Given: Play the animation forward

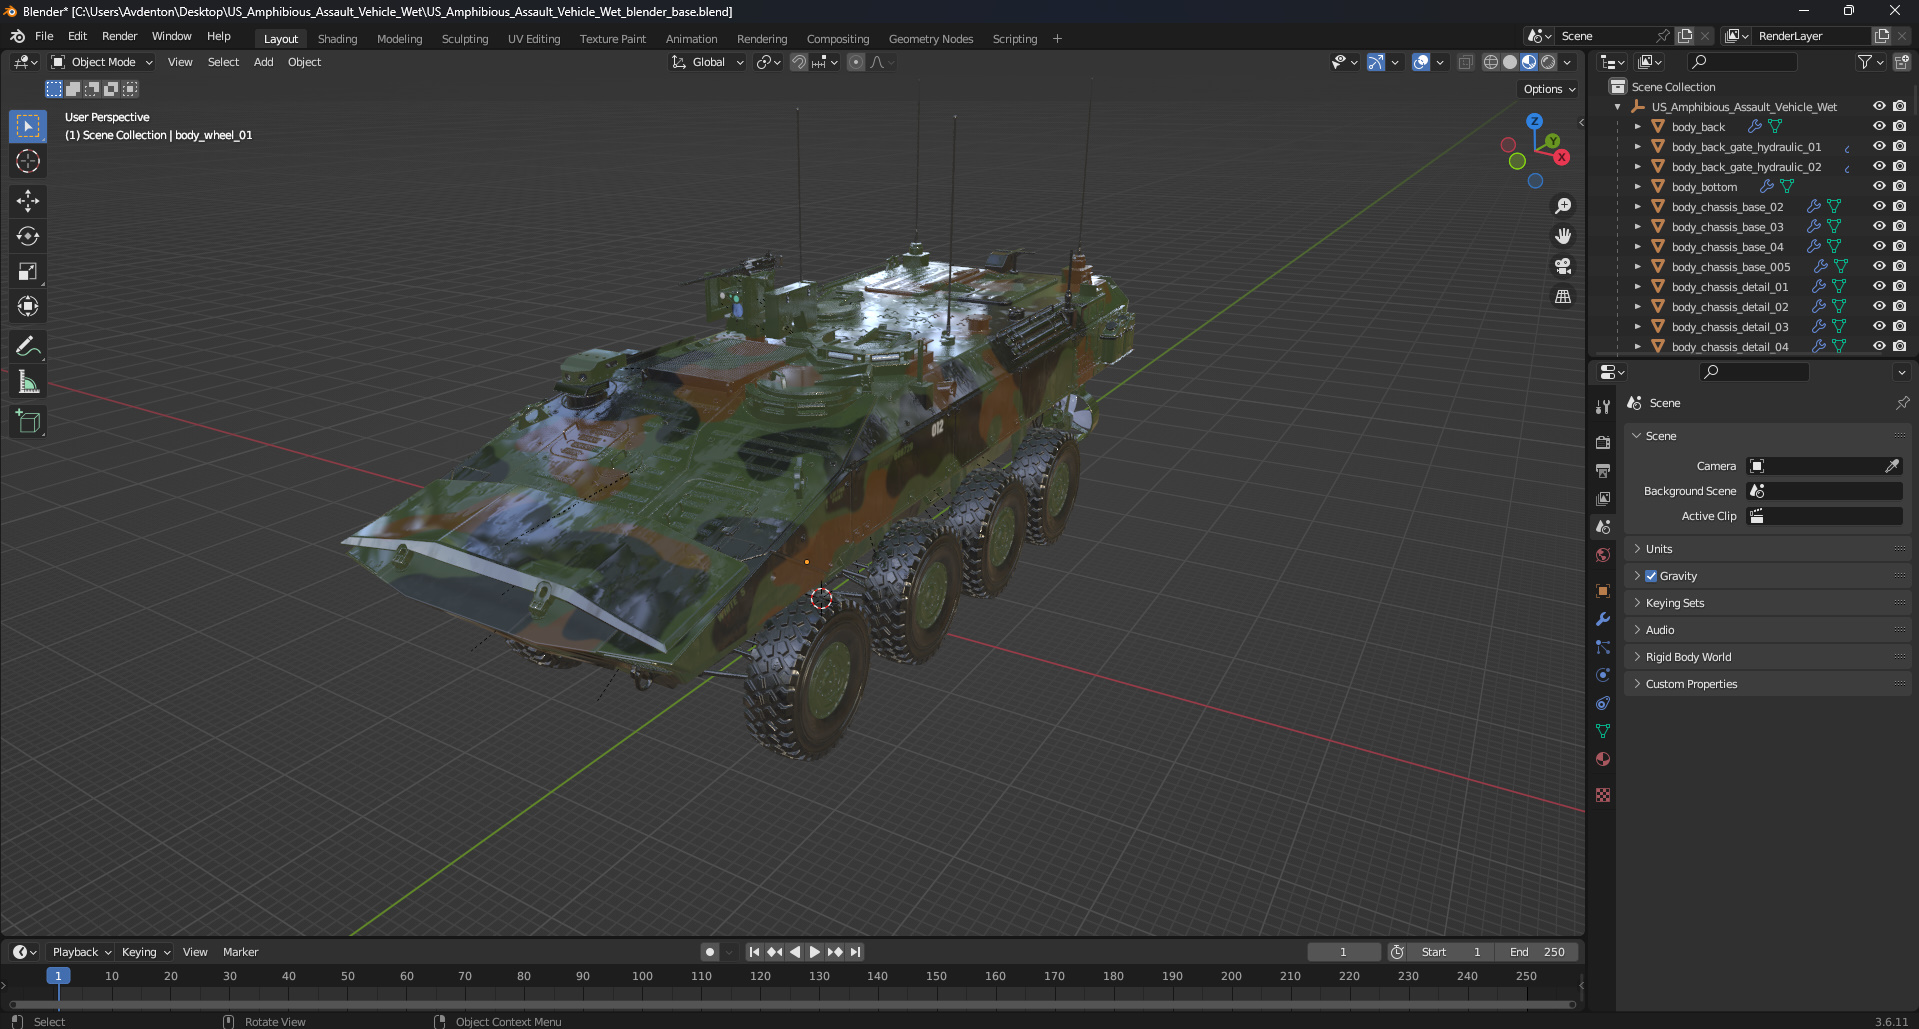Looking at the screenshot, I should pos(815,952).
